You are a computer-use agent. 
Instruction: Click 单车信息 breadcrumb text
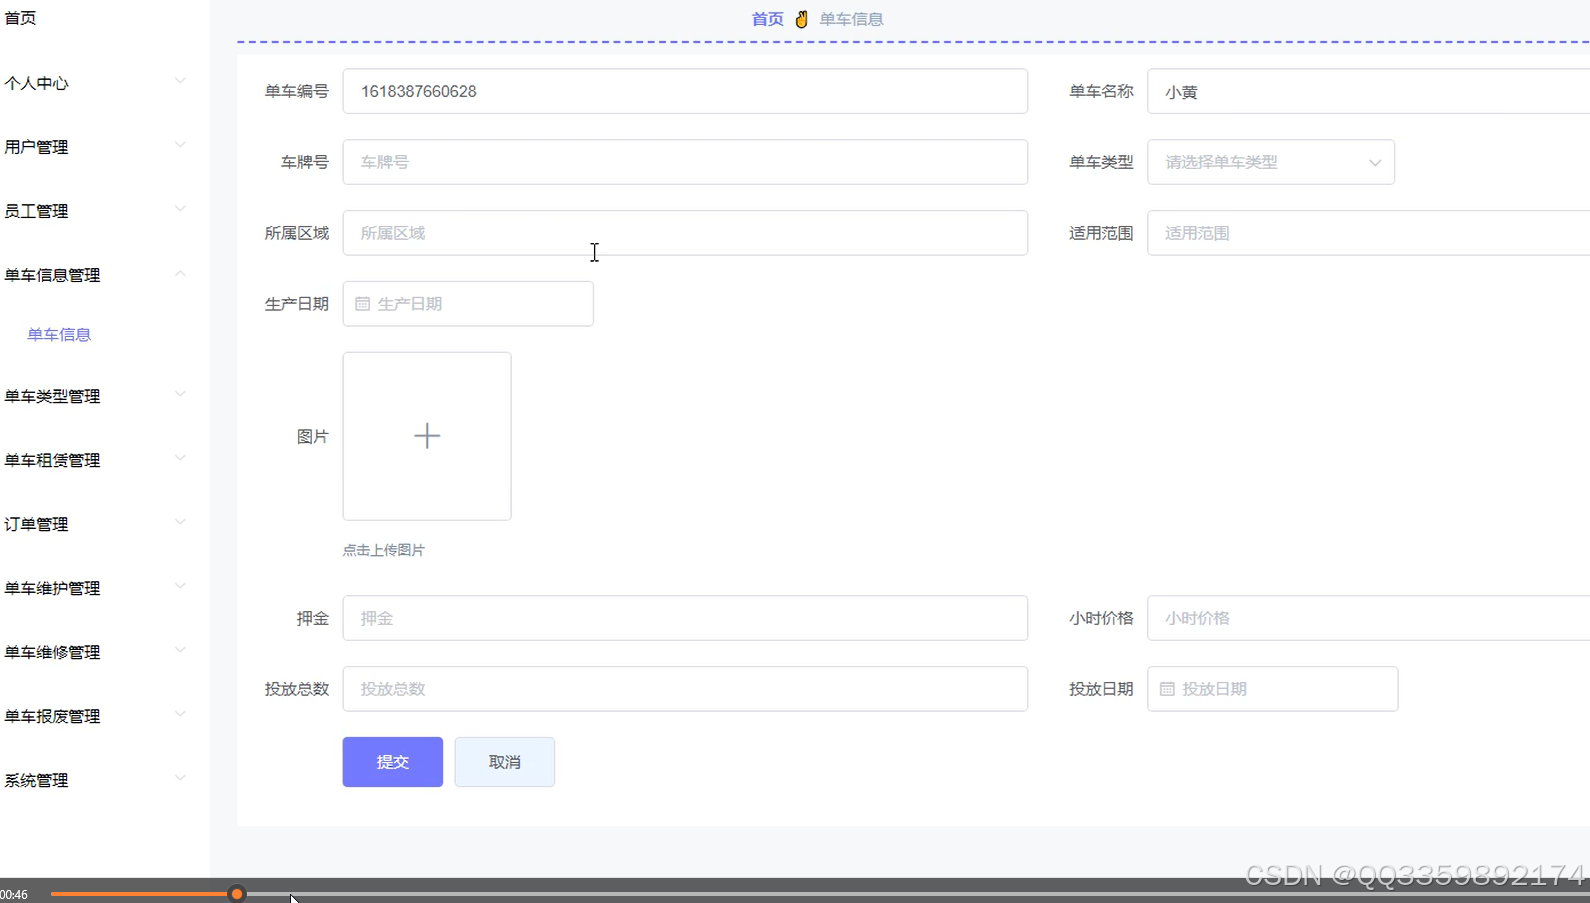click(852, 19)
